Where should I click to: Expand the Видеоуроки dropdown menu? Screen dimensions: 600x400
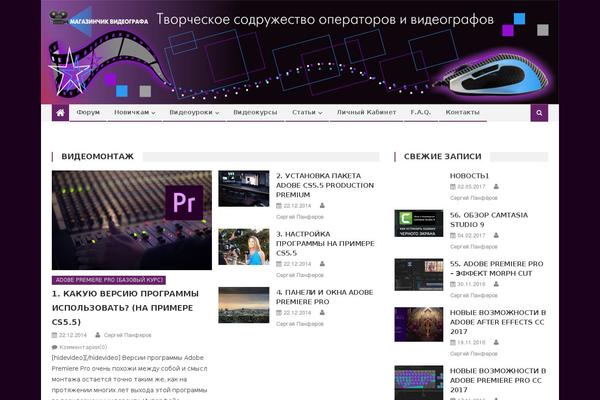194,113
